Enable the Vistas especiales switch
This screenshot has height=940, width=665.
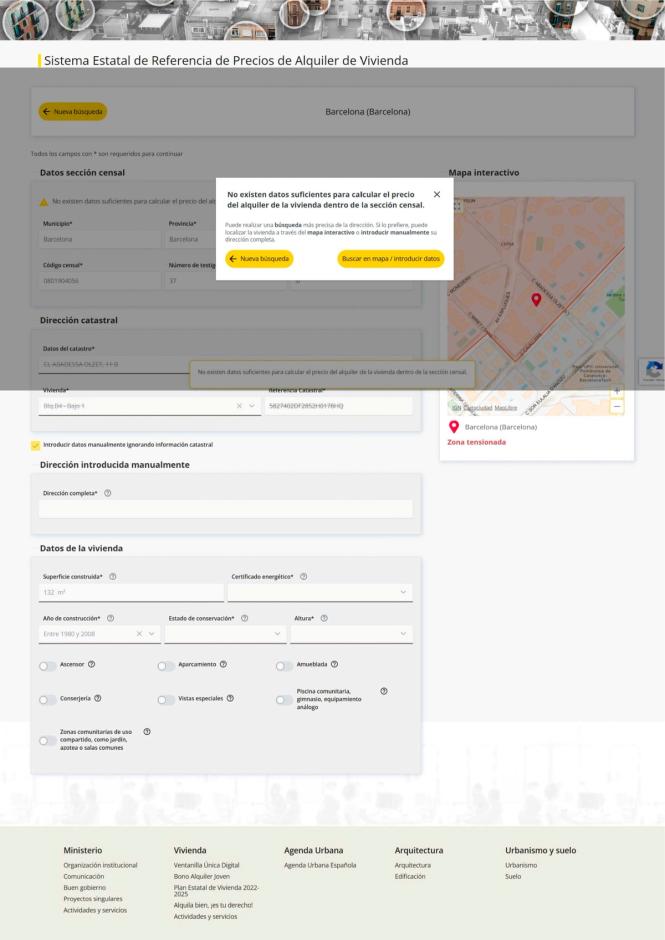tap(166, 700)
